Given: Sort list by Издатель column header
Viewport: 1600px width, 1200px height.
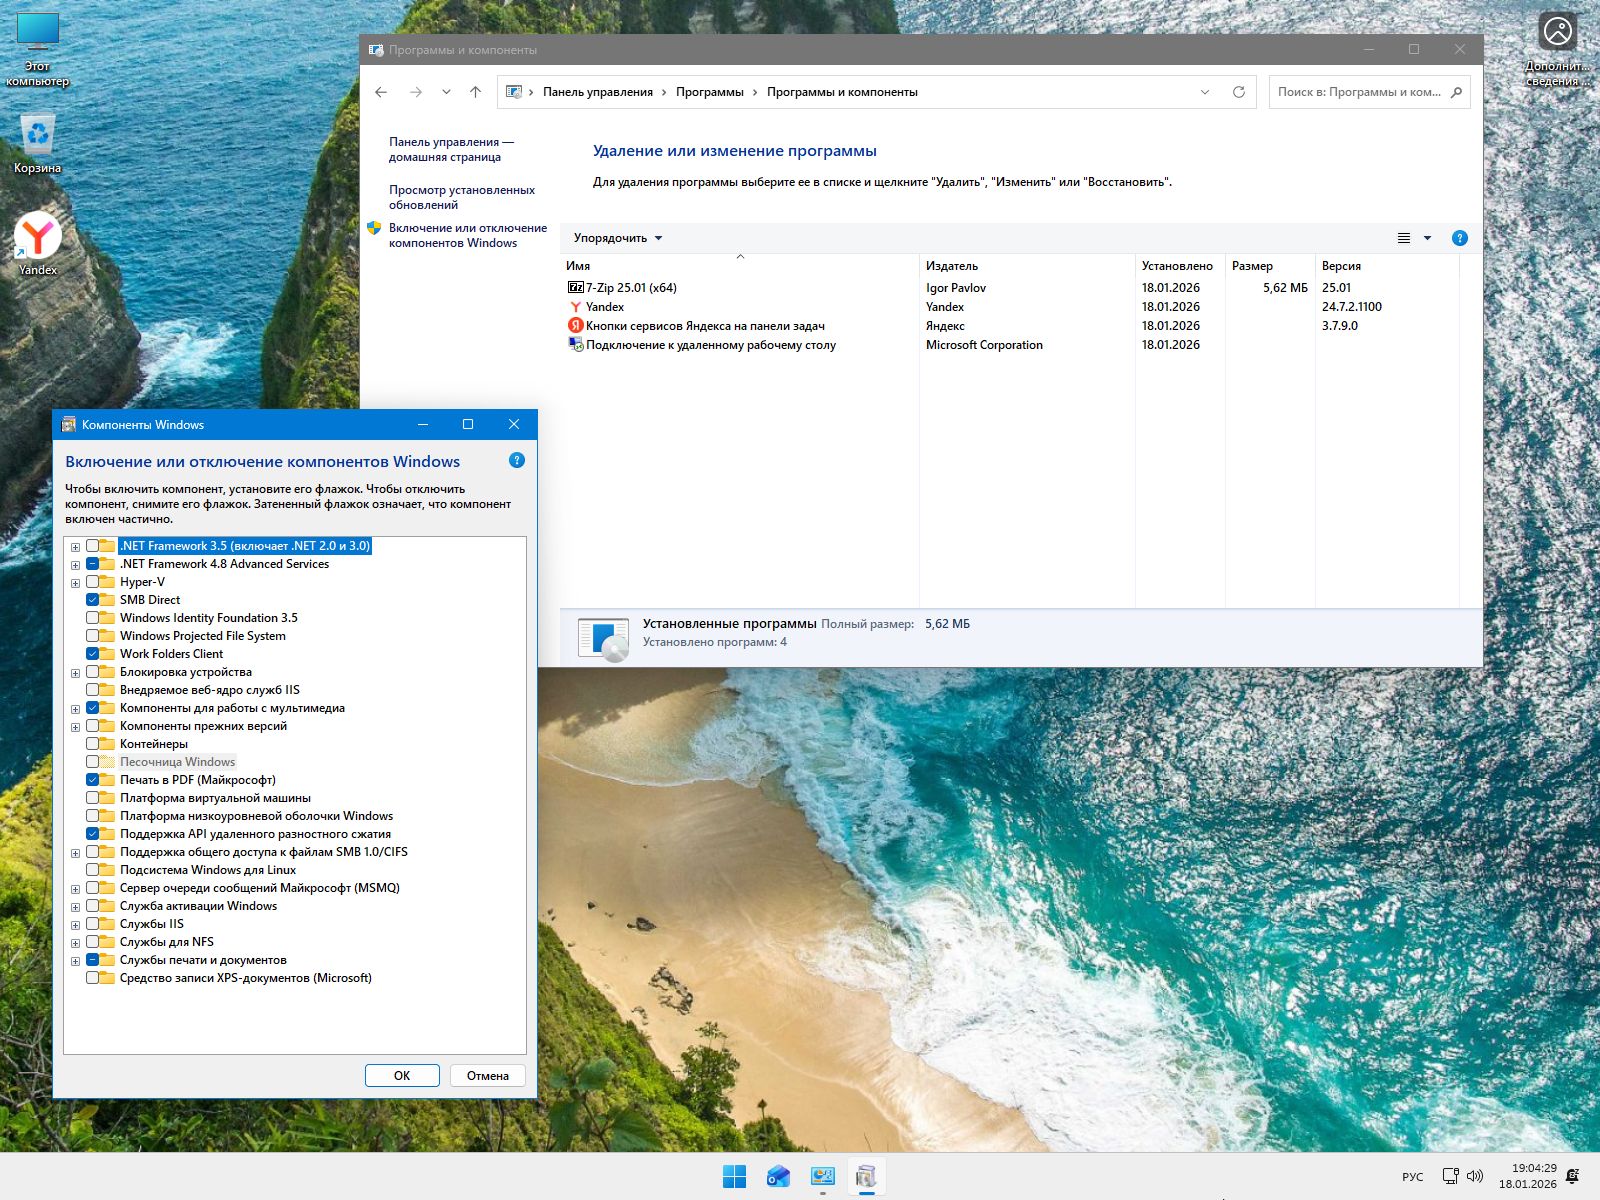Looking at the screenshot, I should coord(952,266).
